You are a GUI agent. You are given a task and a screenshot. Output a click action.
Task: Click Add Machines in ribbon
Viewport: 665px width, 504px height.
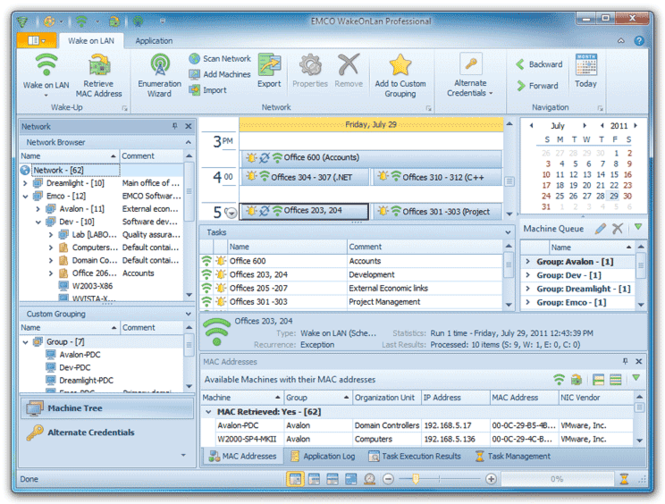click(x=220, y=74)
